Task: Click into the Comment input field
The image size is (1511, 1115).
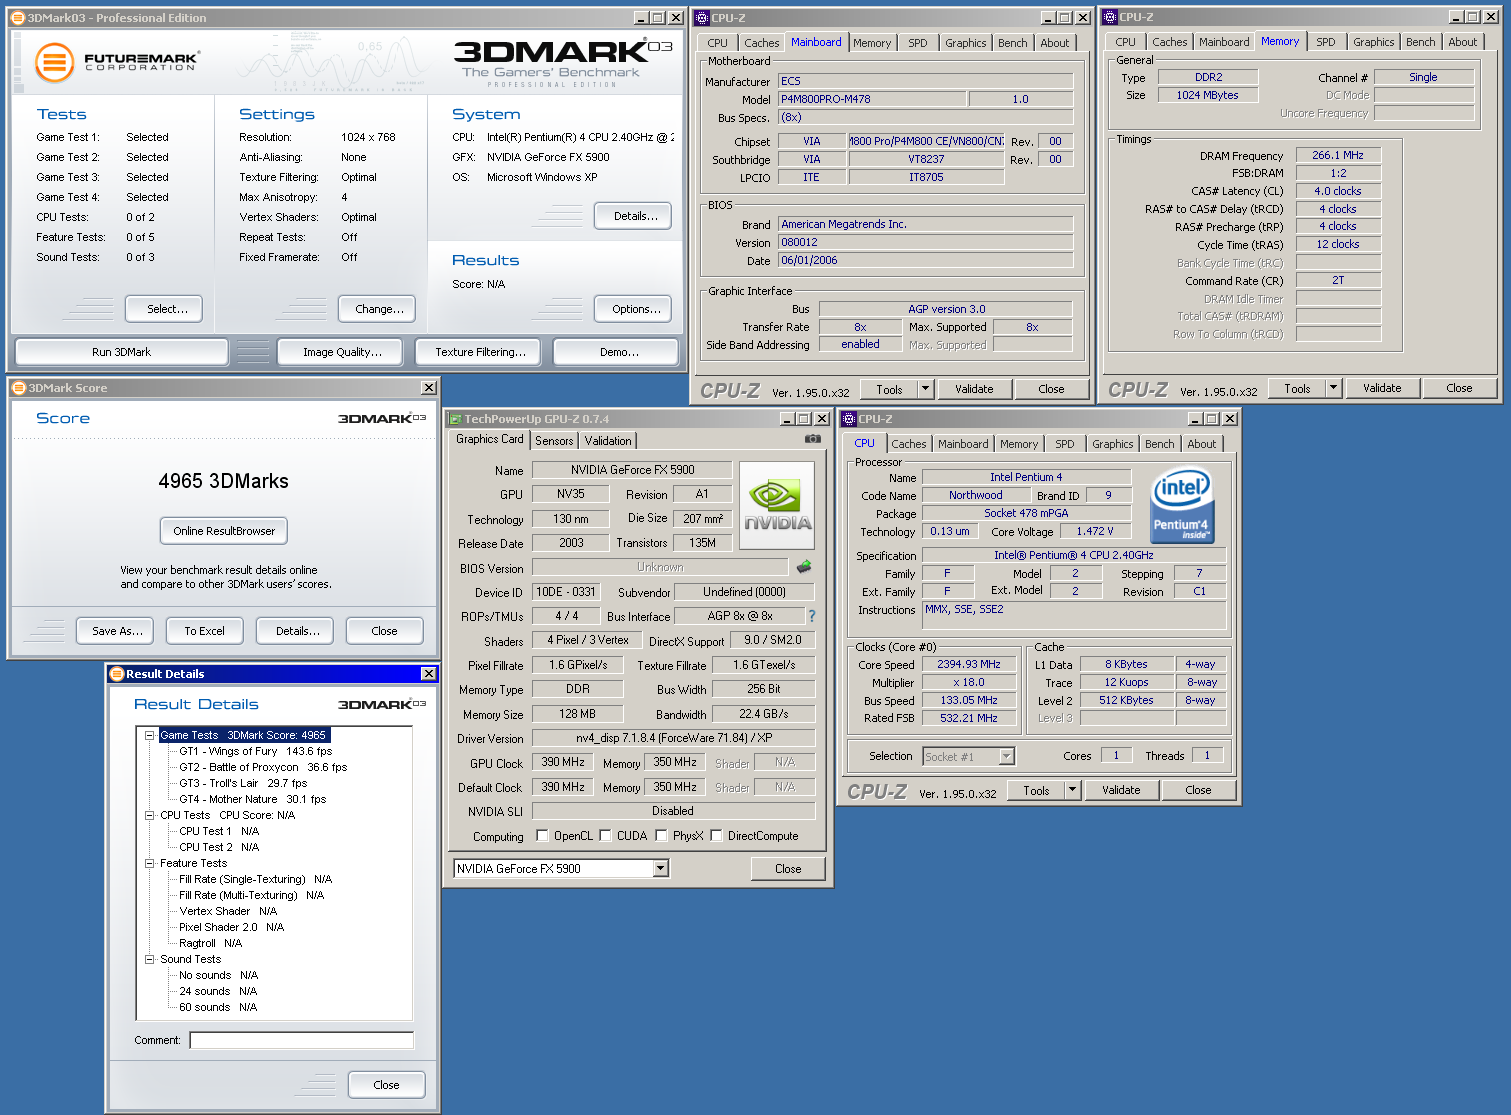Action: point(302,1040)
